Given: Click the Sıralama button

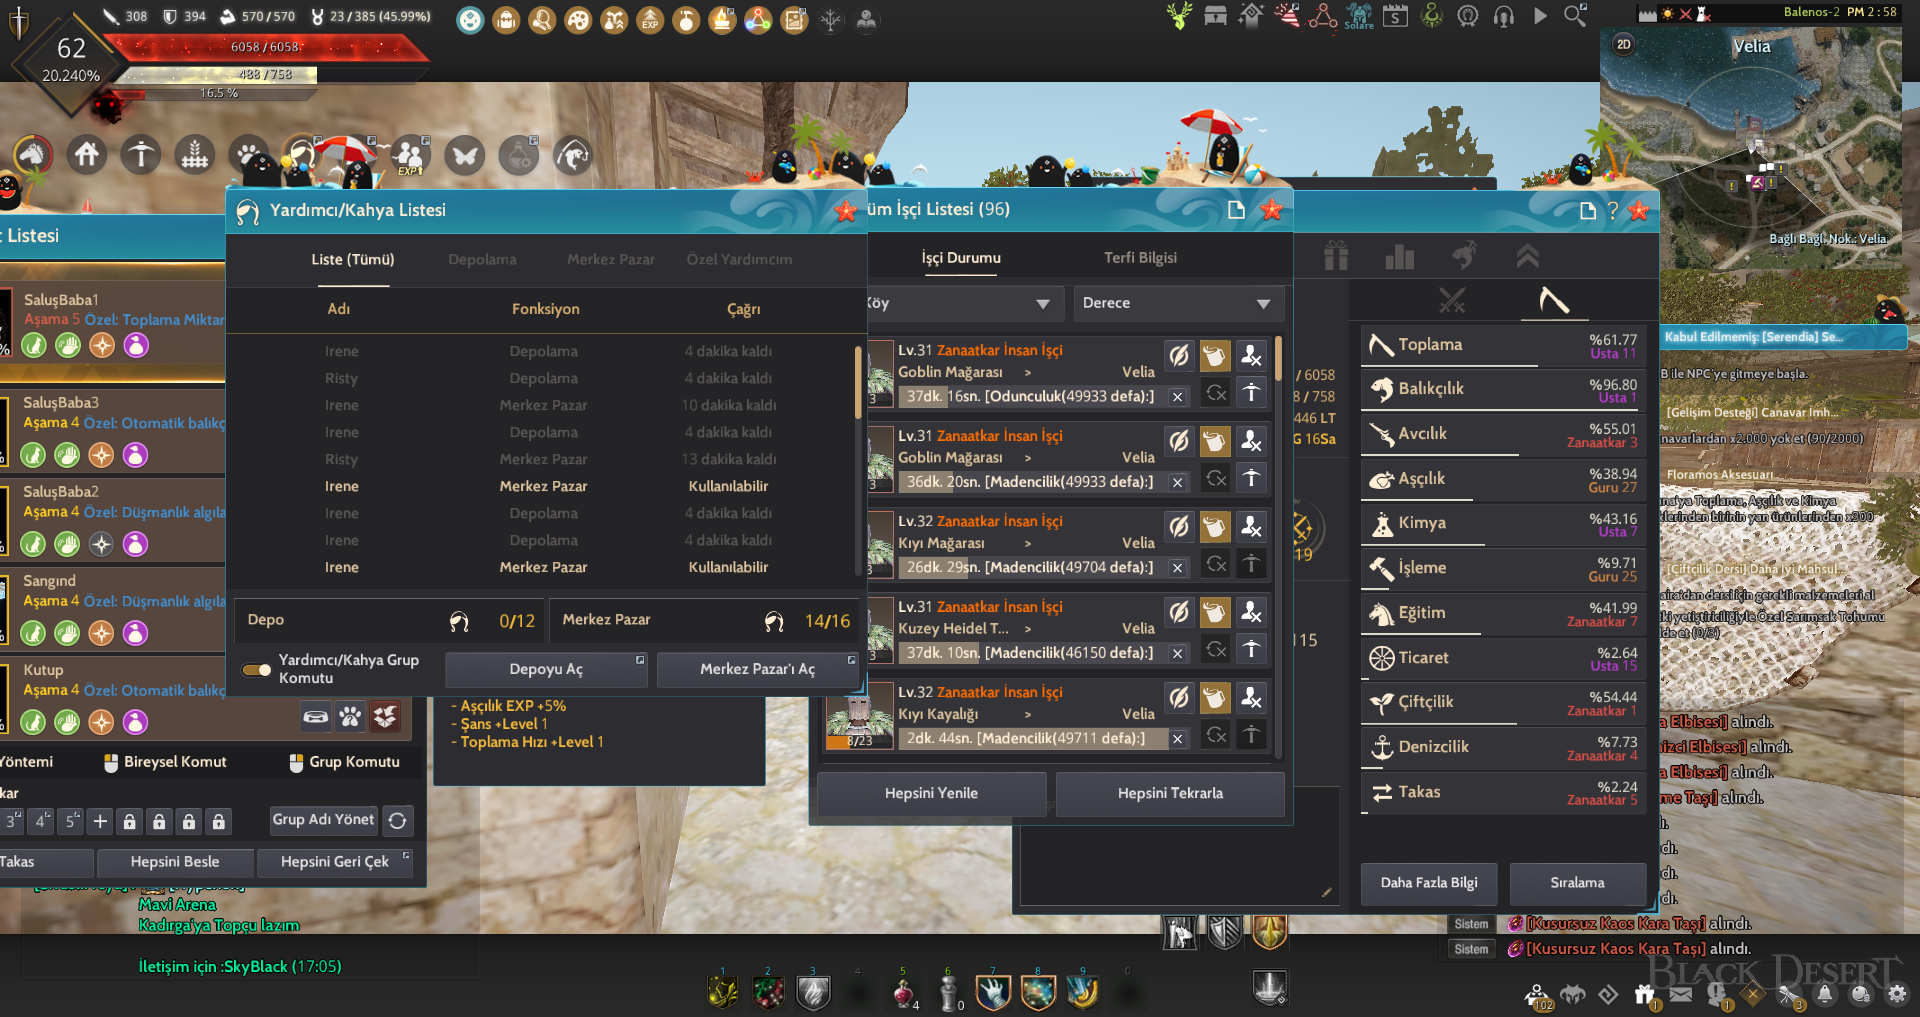Looking at the screenshot, I should click(x=1578, y=883).
